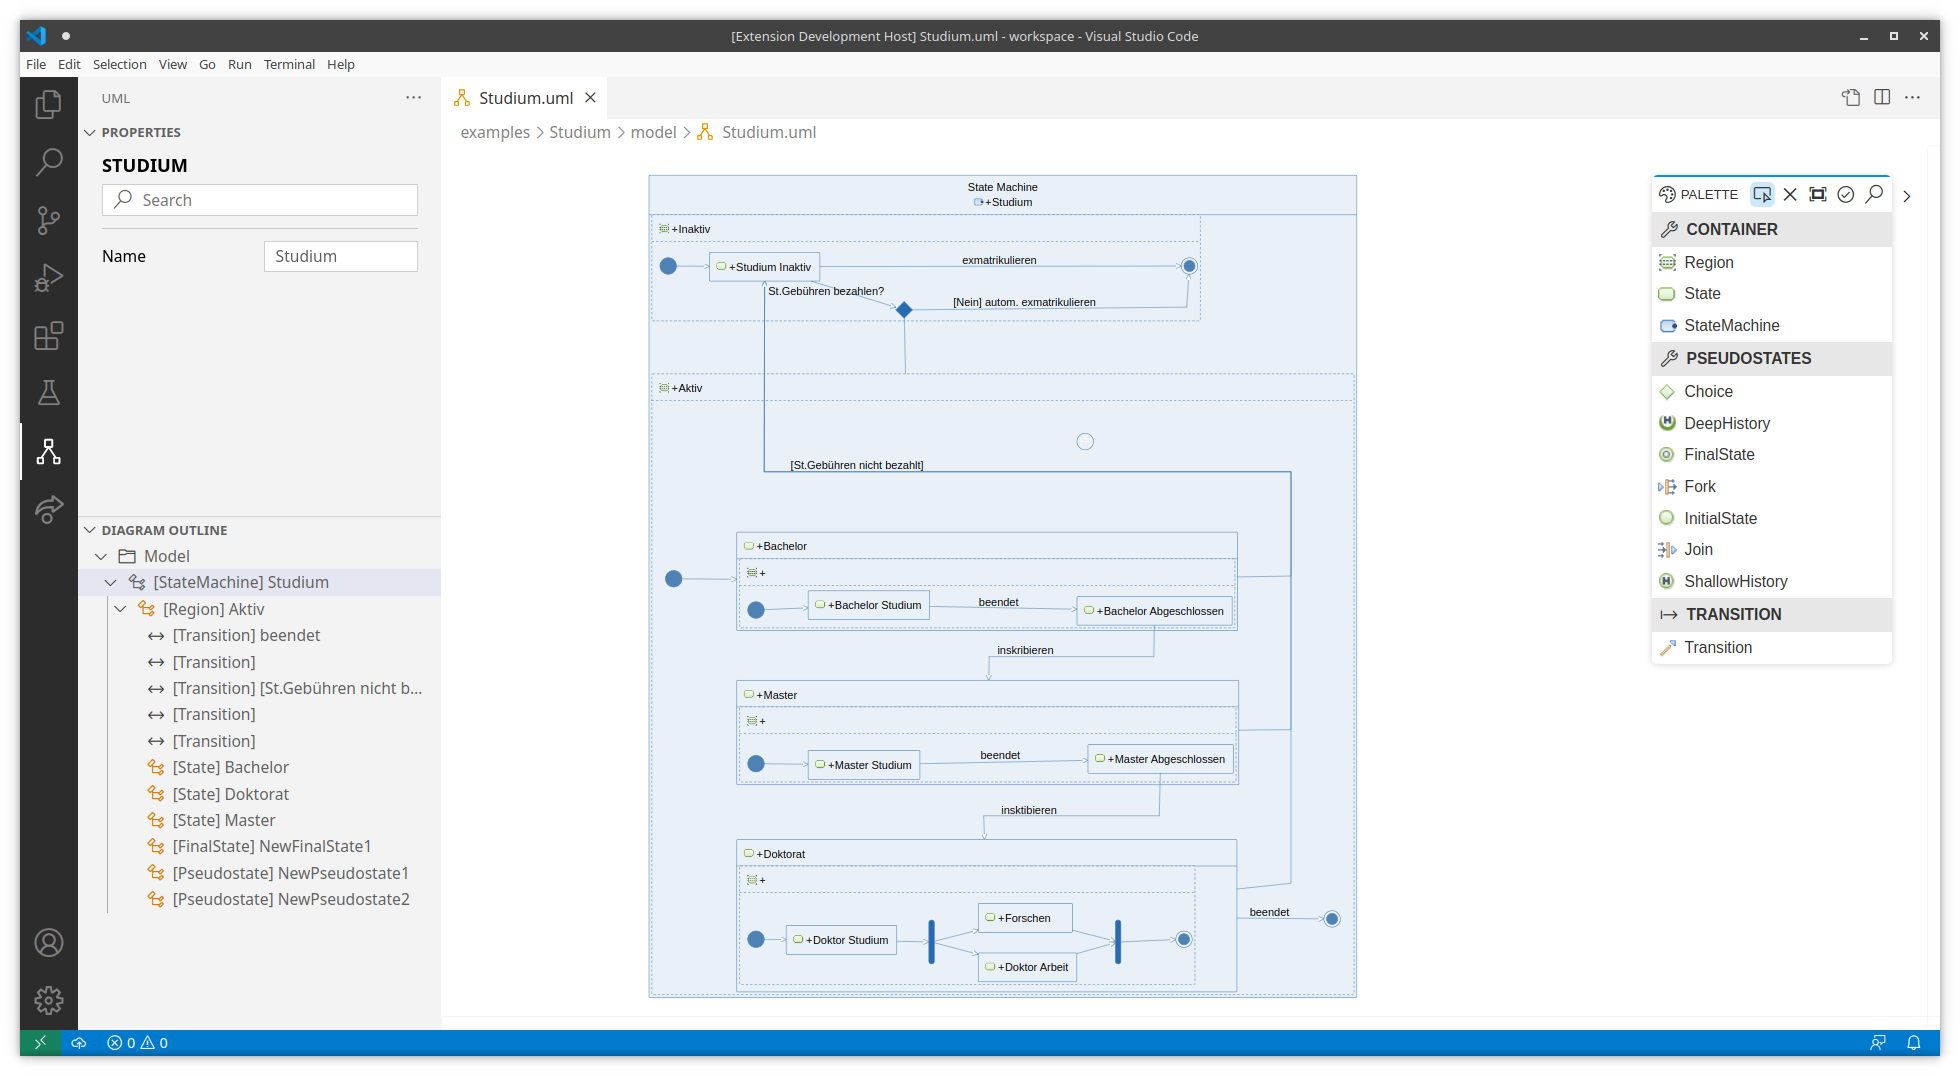
Task: Pick the Join pseudostate tool
Action: 1771,550
